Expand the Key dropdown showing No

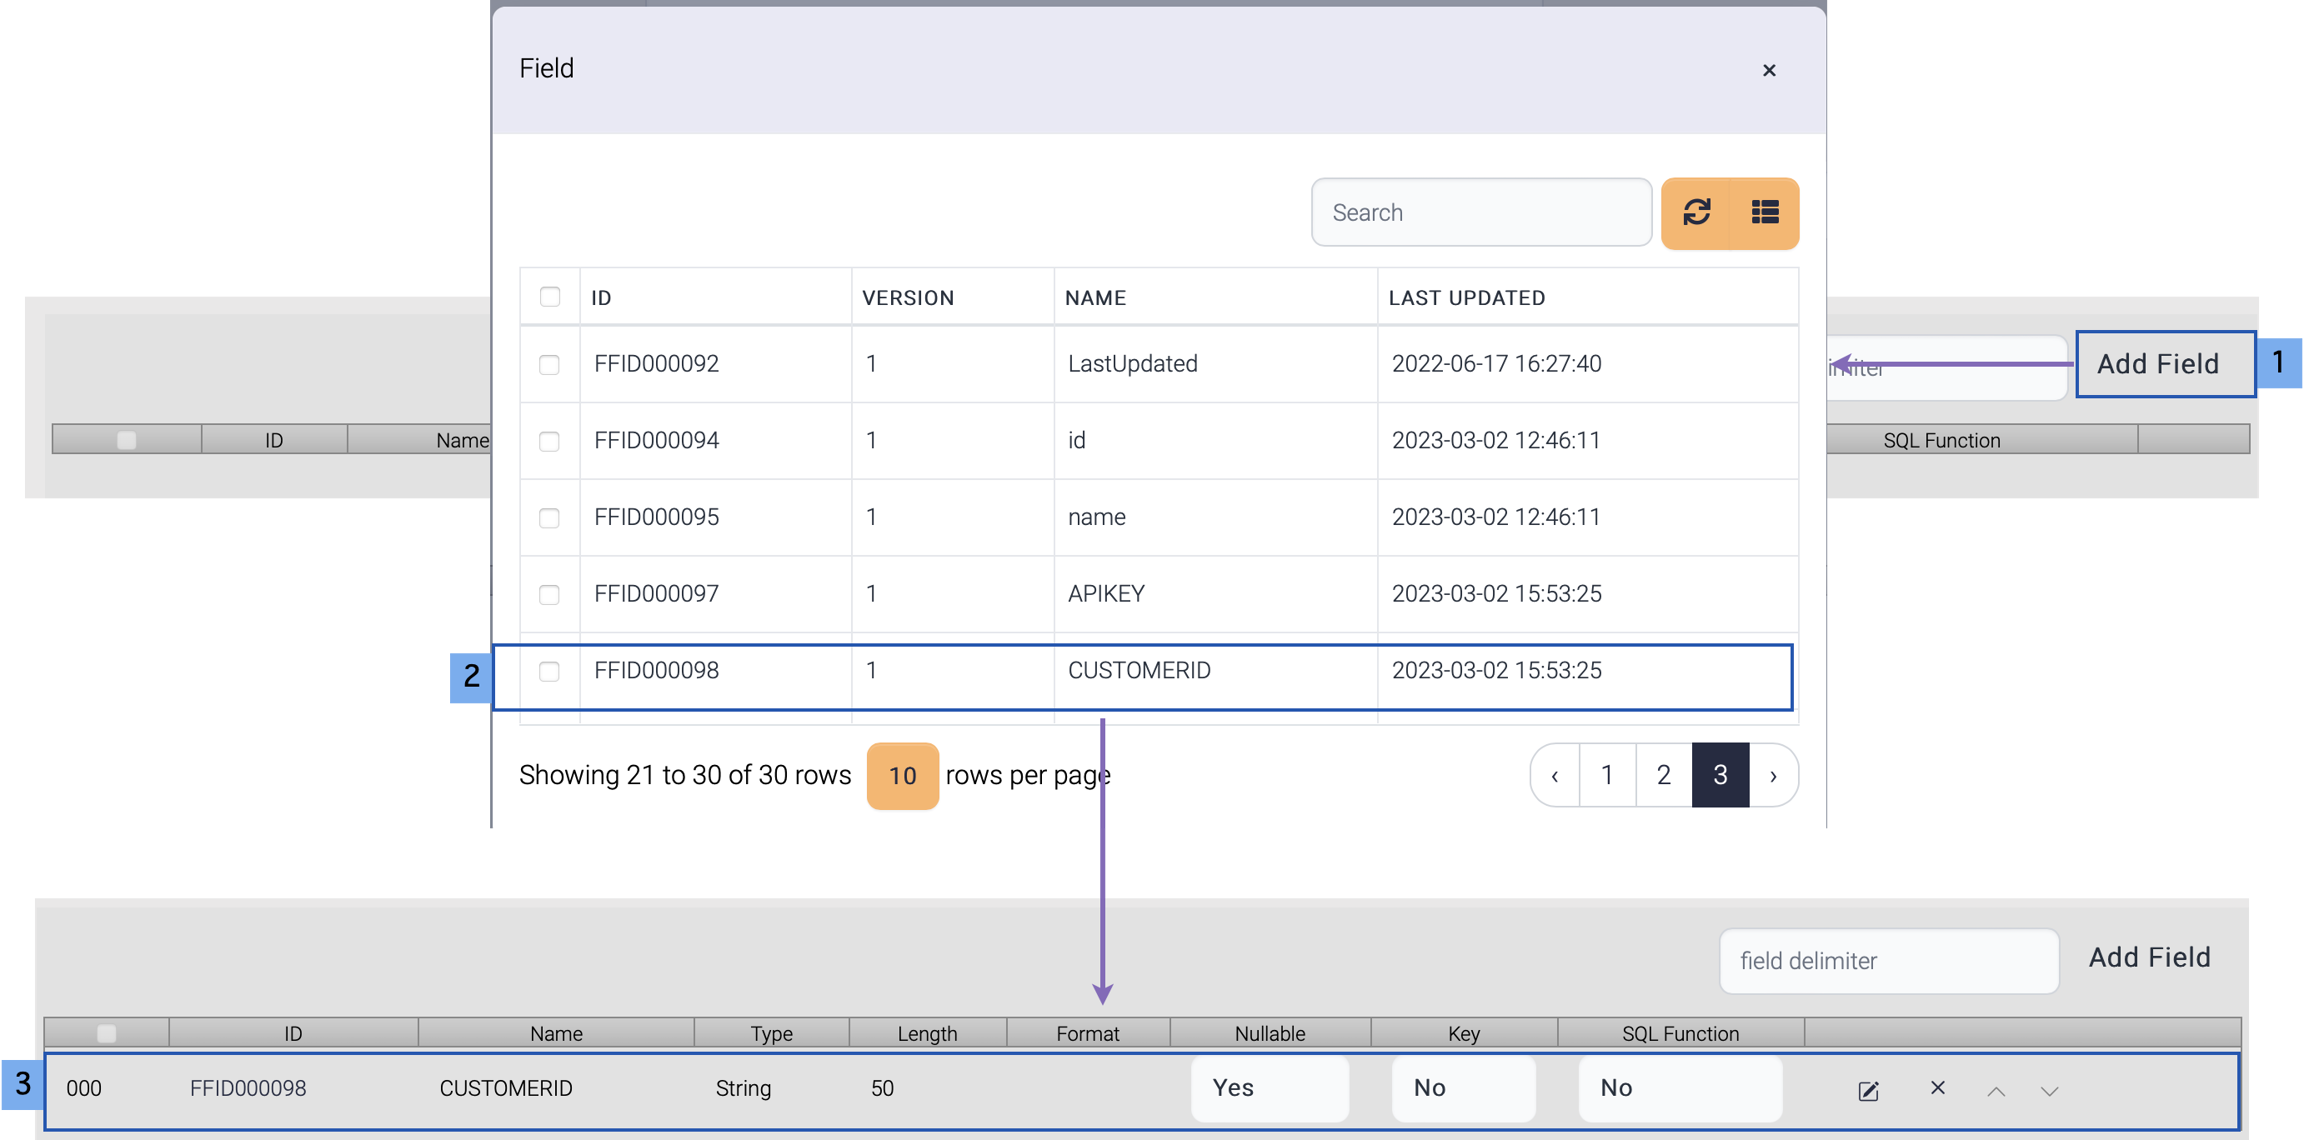(x=1463, y=1088)
